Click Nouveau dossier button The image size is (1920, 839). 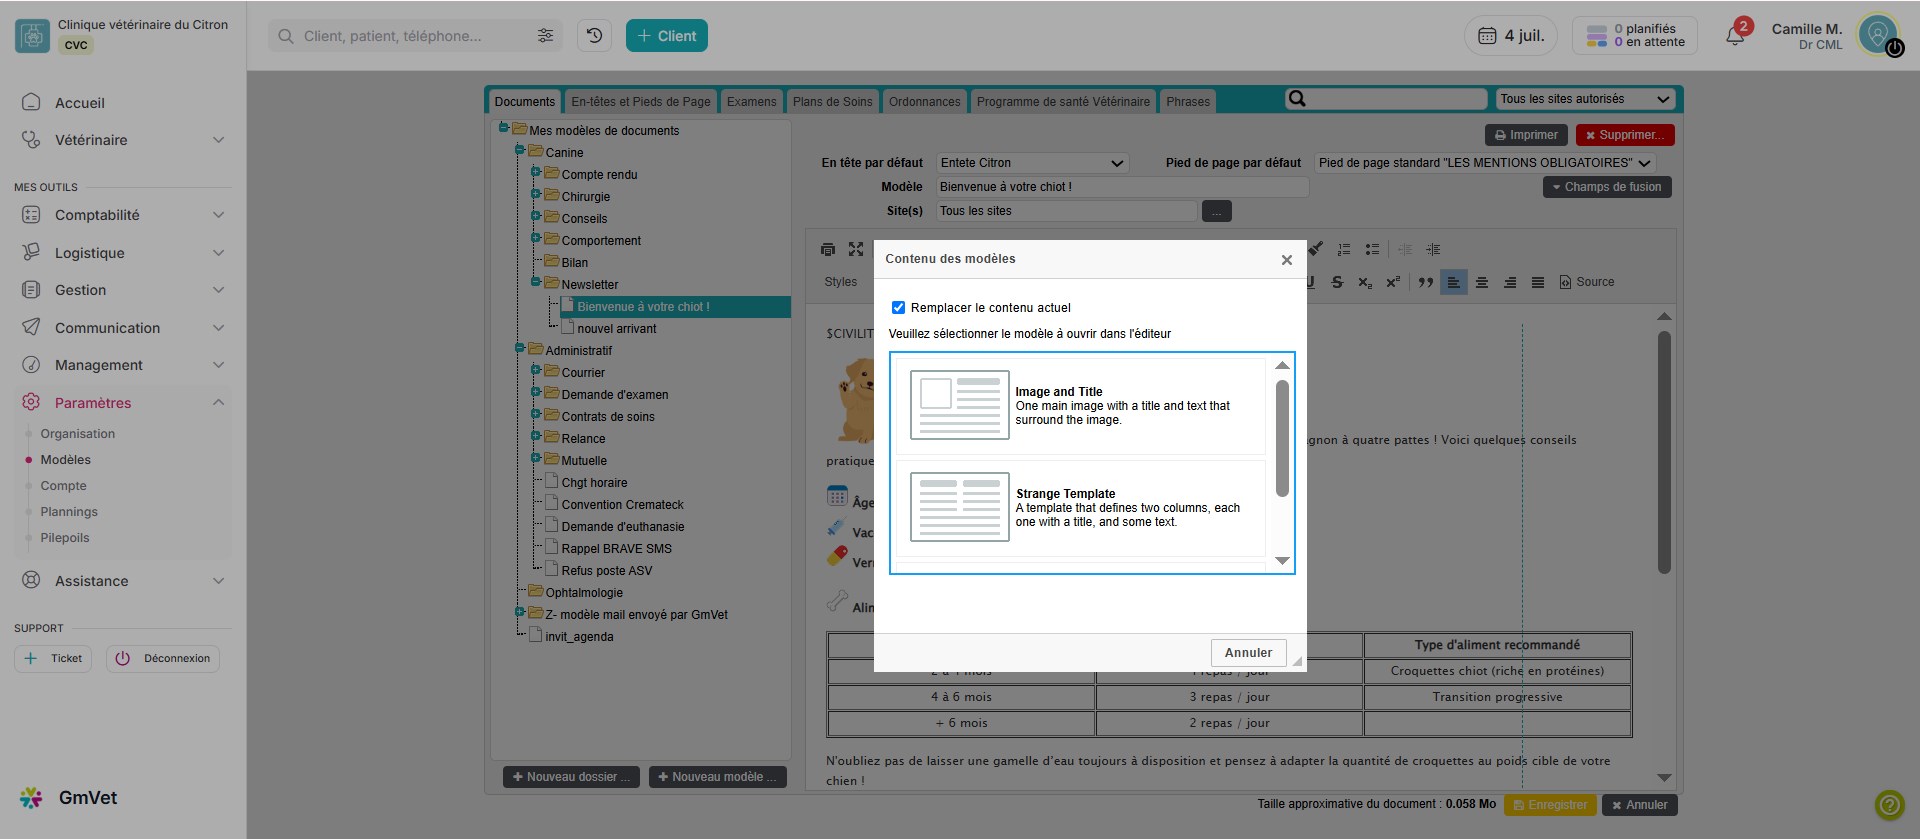pos(571,777)
